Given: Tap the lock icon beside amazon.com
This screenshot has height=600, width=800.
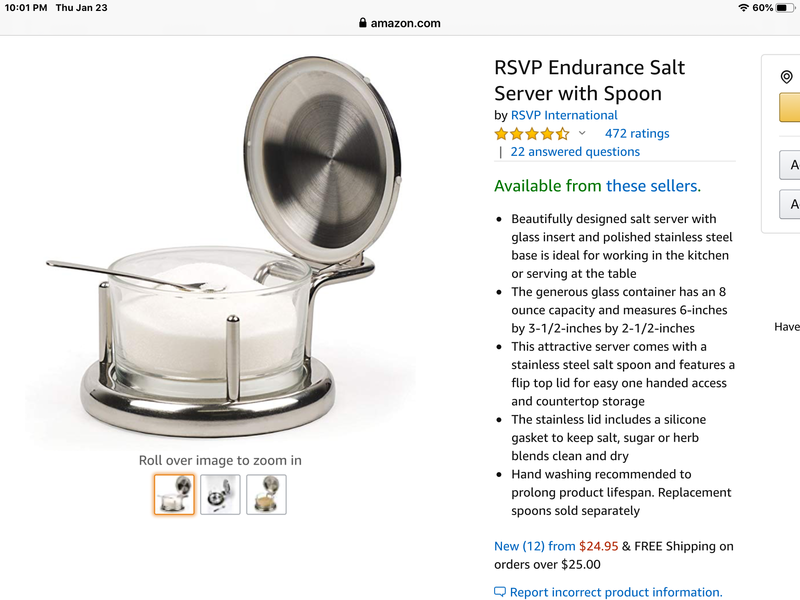Looking at the screenshot, I should [362, 23].
